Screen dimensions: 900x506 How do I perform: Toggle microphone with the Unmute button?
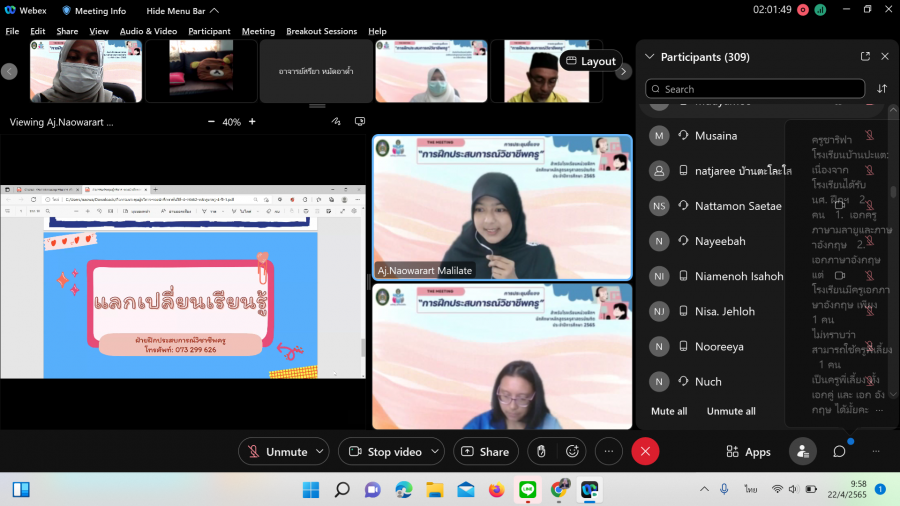tap(277, 452)
